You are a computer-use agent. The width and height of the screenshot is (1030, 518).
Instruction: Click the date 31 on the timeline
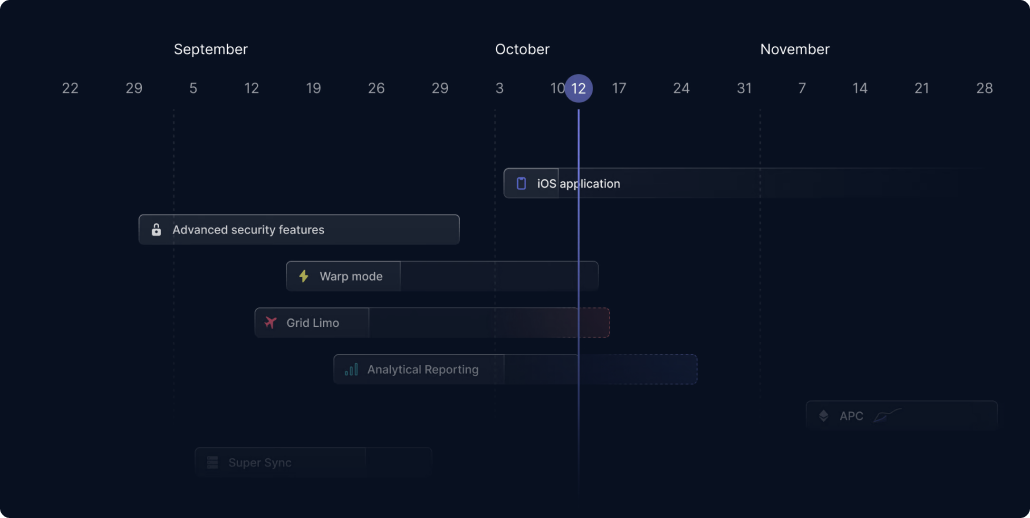click(744, 88)
